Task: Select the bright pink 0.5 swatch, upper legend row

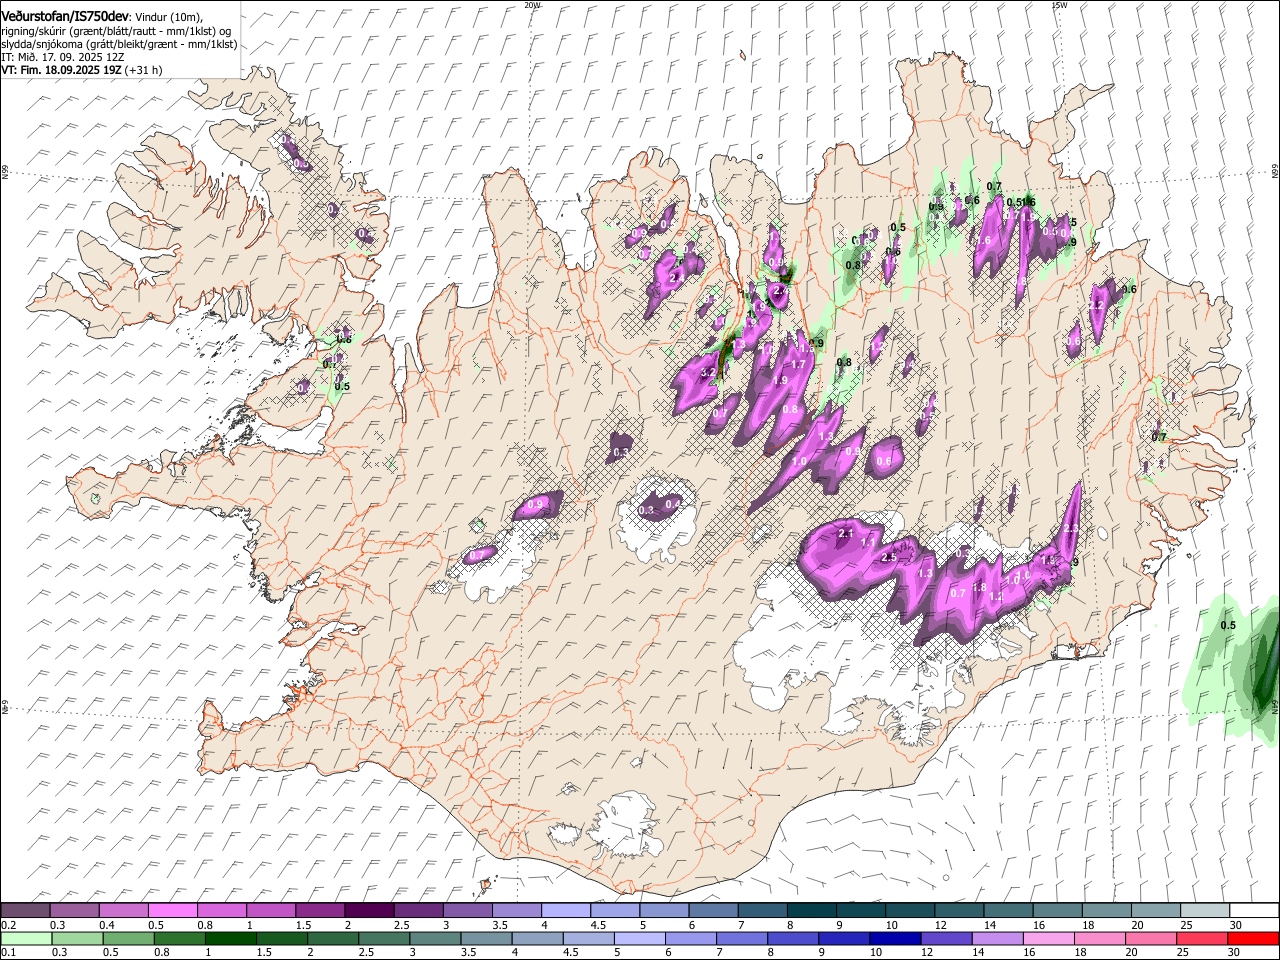Action: point(172,911)
